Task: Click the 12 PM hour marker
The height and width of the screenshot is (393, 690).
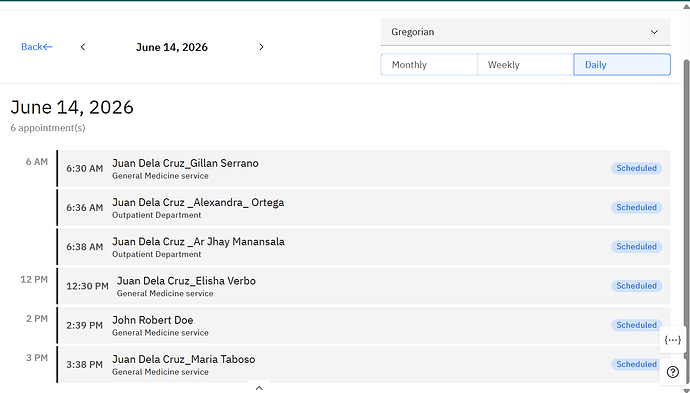Action: [34, 279]
